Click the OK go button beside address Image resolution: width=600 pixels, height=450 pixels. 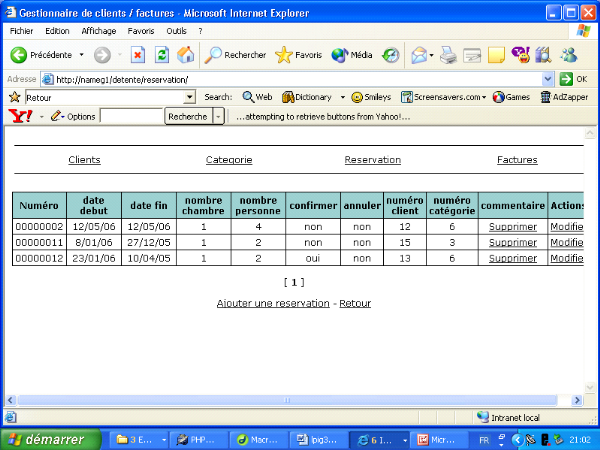(573, 78)
